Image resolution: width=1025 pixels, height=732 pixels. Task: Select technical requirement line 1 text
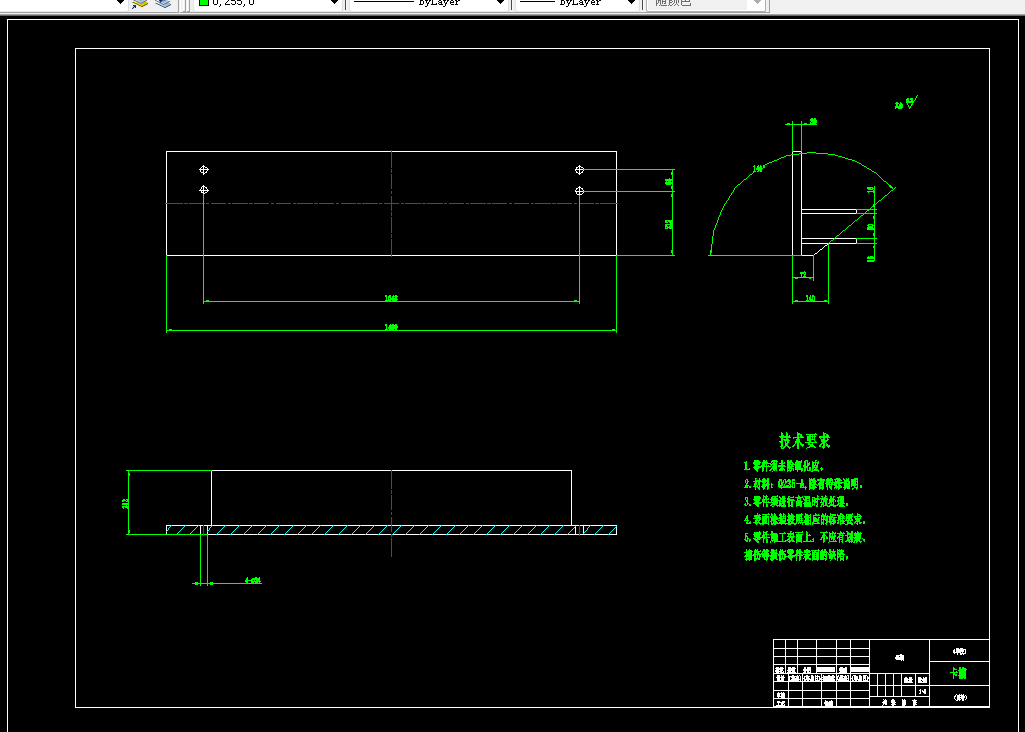(x=784, y=467)
